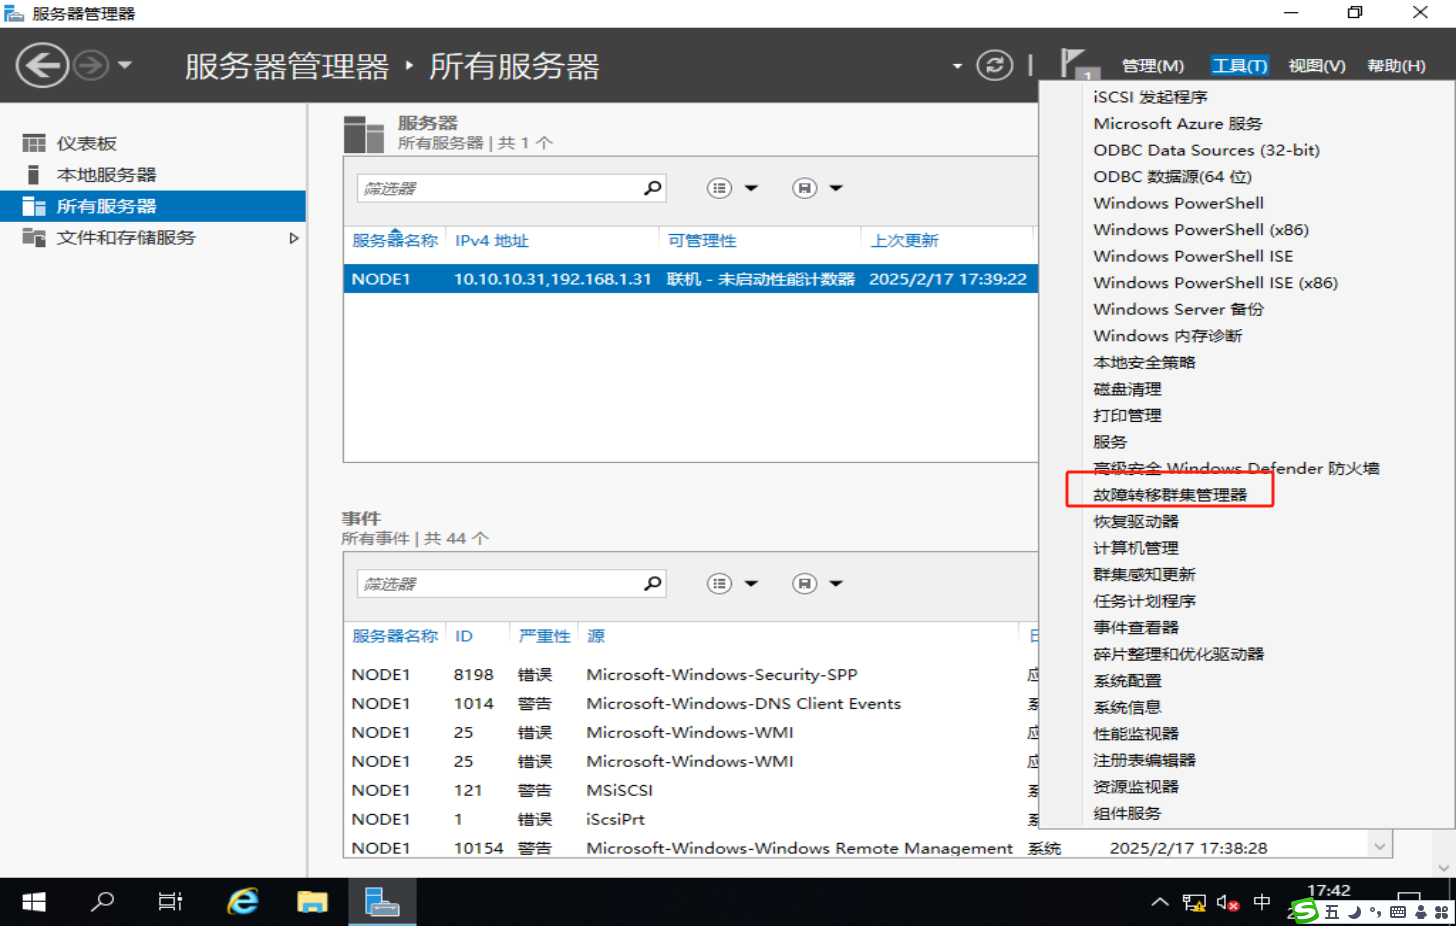Click the events list scrollbar down arrow
The height and width of the screenshot is (926, 1456).
[x=1380, y=846]
